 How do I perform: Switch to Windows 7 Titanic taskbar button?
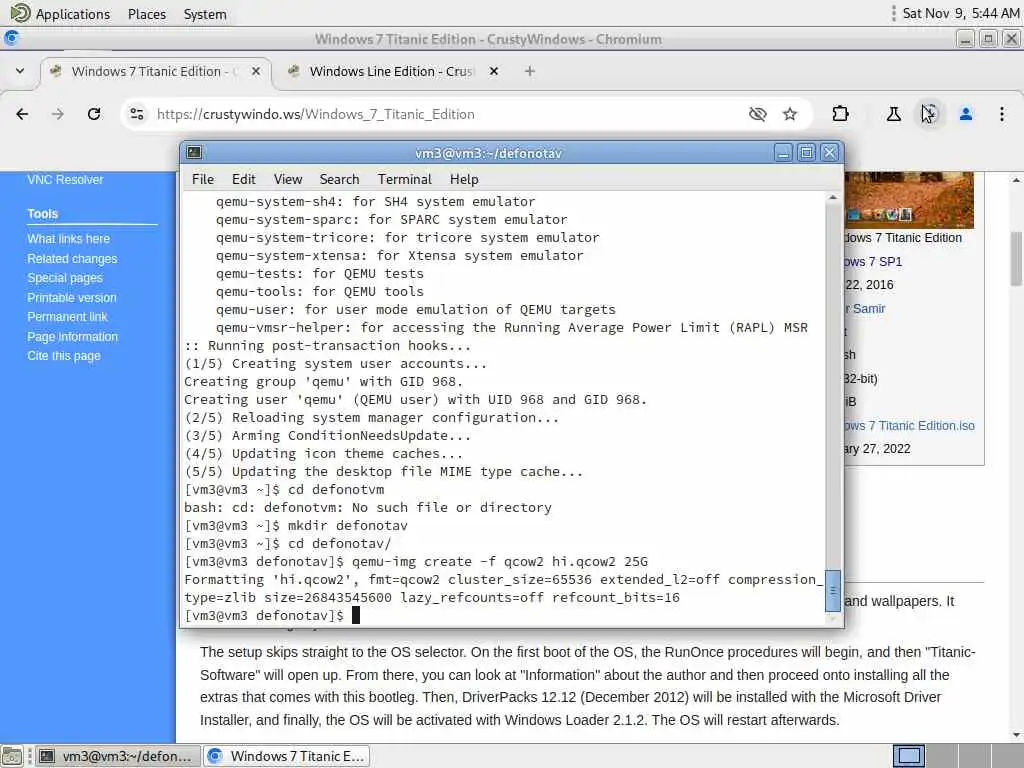point(287,756)
